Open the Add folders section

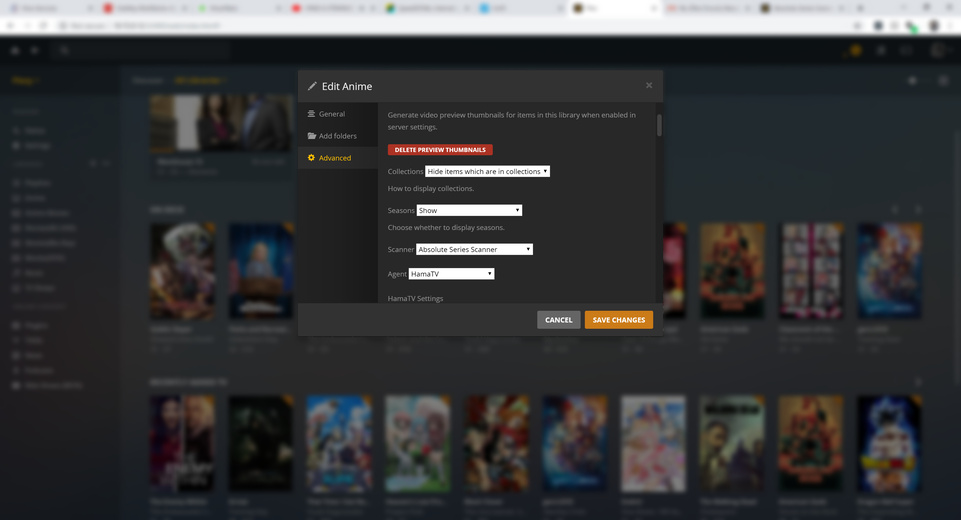coord(337,136)
